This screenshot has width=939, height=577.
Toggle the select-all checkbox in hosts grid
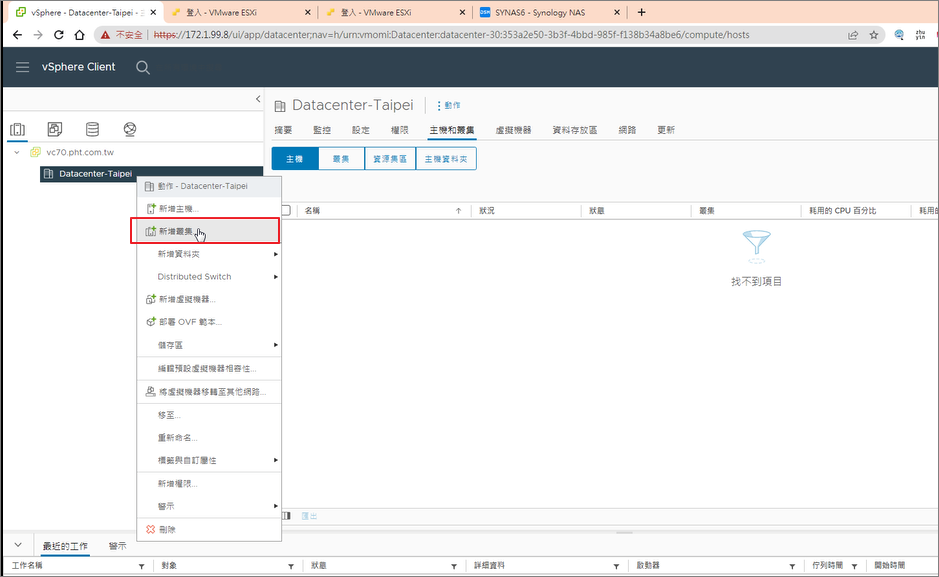tap(286, 211)
